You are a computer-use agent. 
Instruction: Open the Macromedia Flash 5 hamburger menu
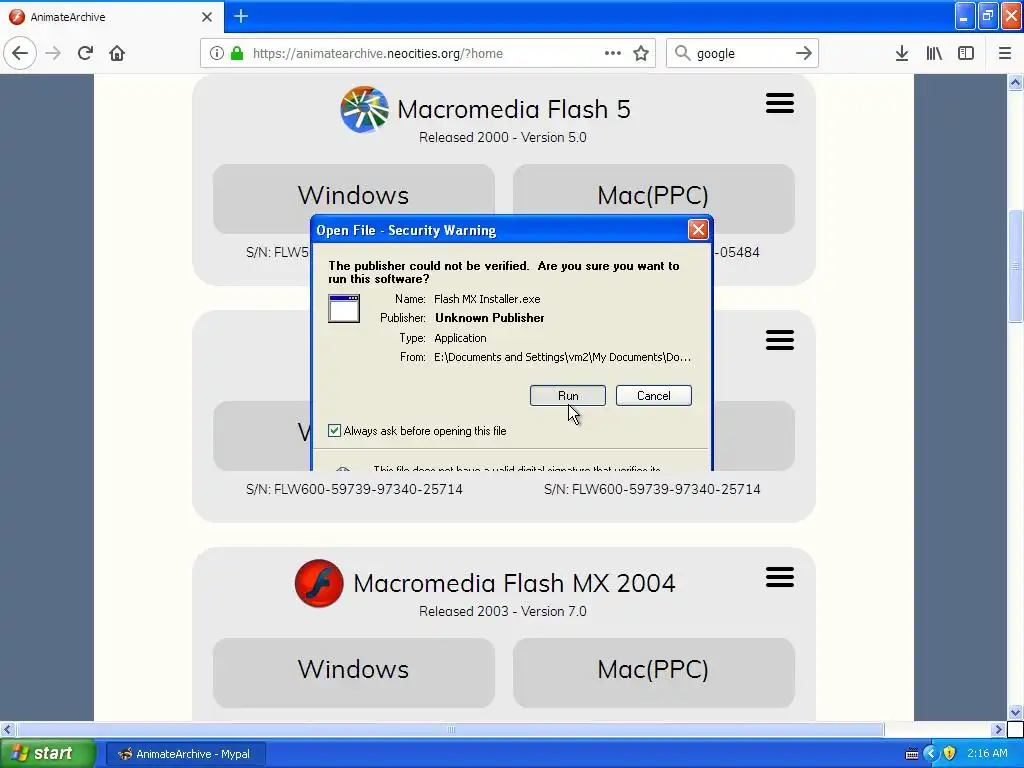click(x=780, y=103)
